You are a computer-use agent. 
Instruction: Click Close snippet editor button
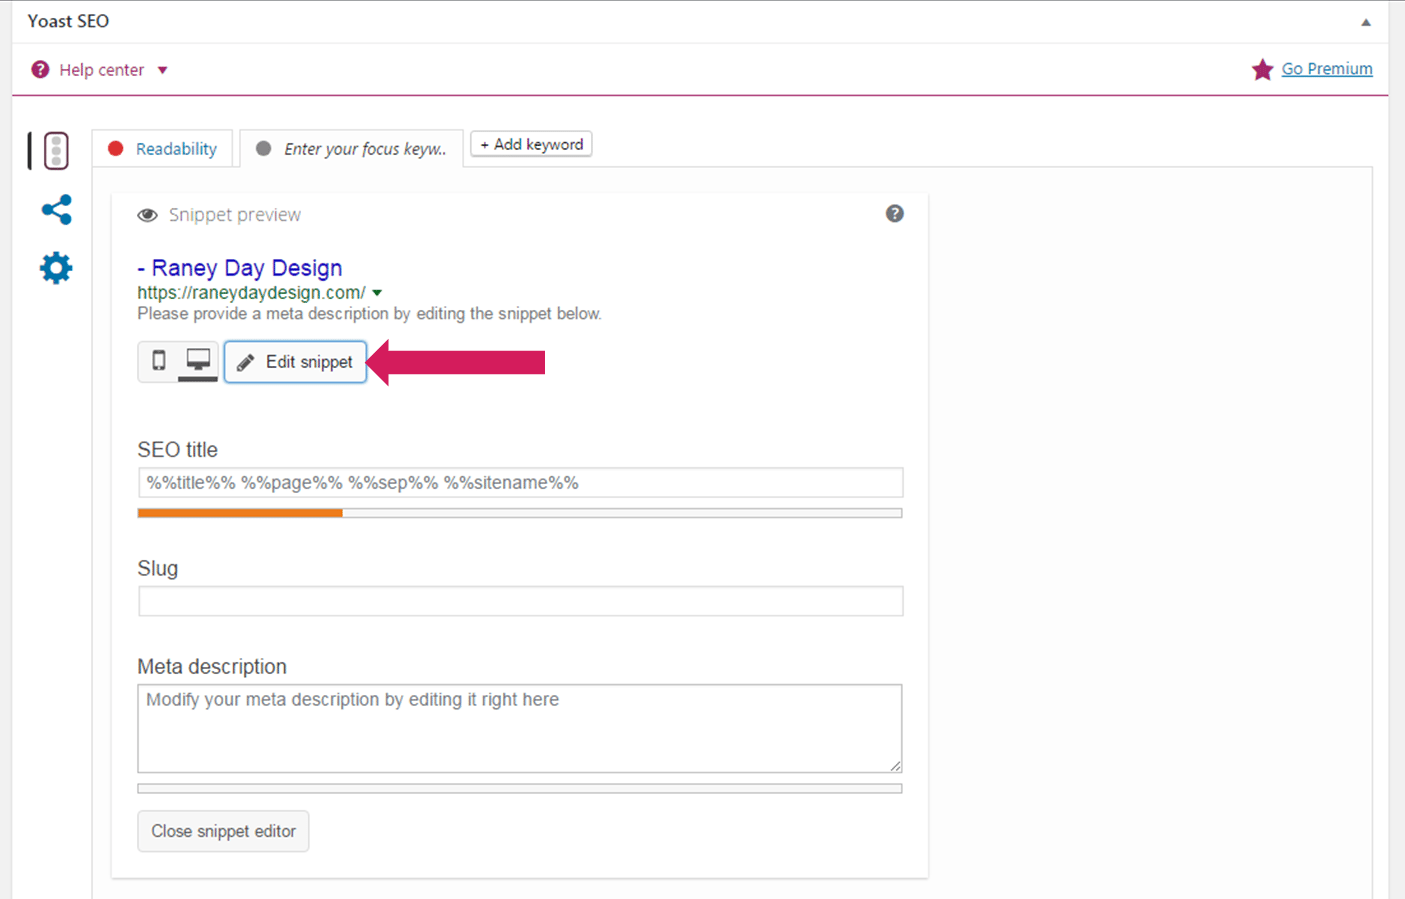[x=223, y=831]
